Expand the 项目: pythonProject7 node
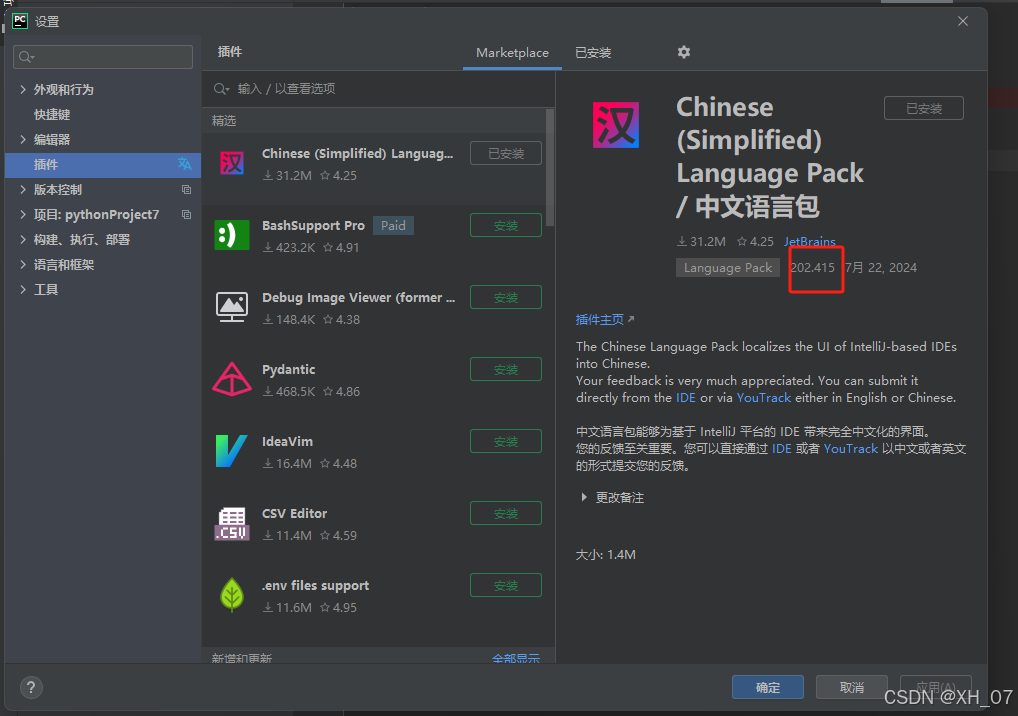Viewport: 1018px width, 716px height. coord(23,214)
